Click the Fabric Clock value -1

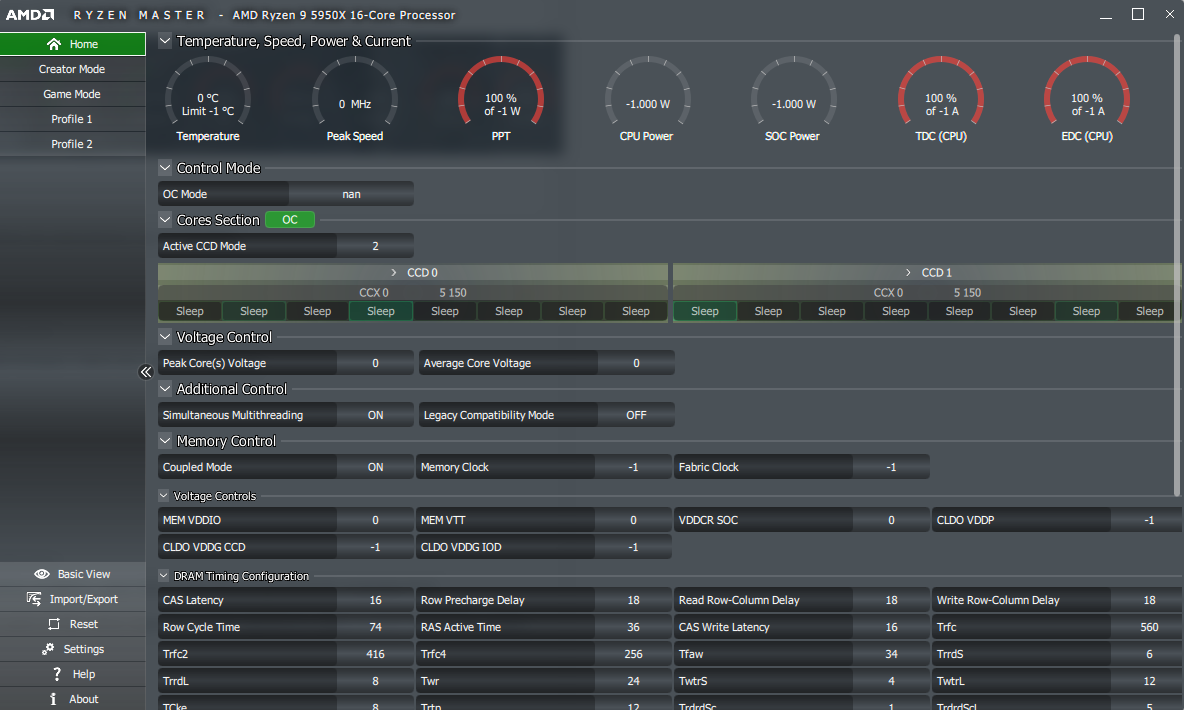point(891,467)
